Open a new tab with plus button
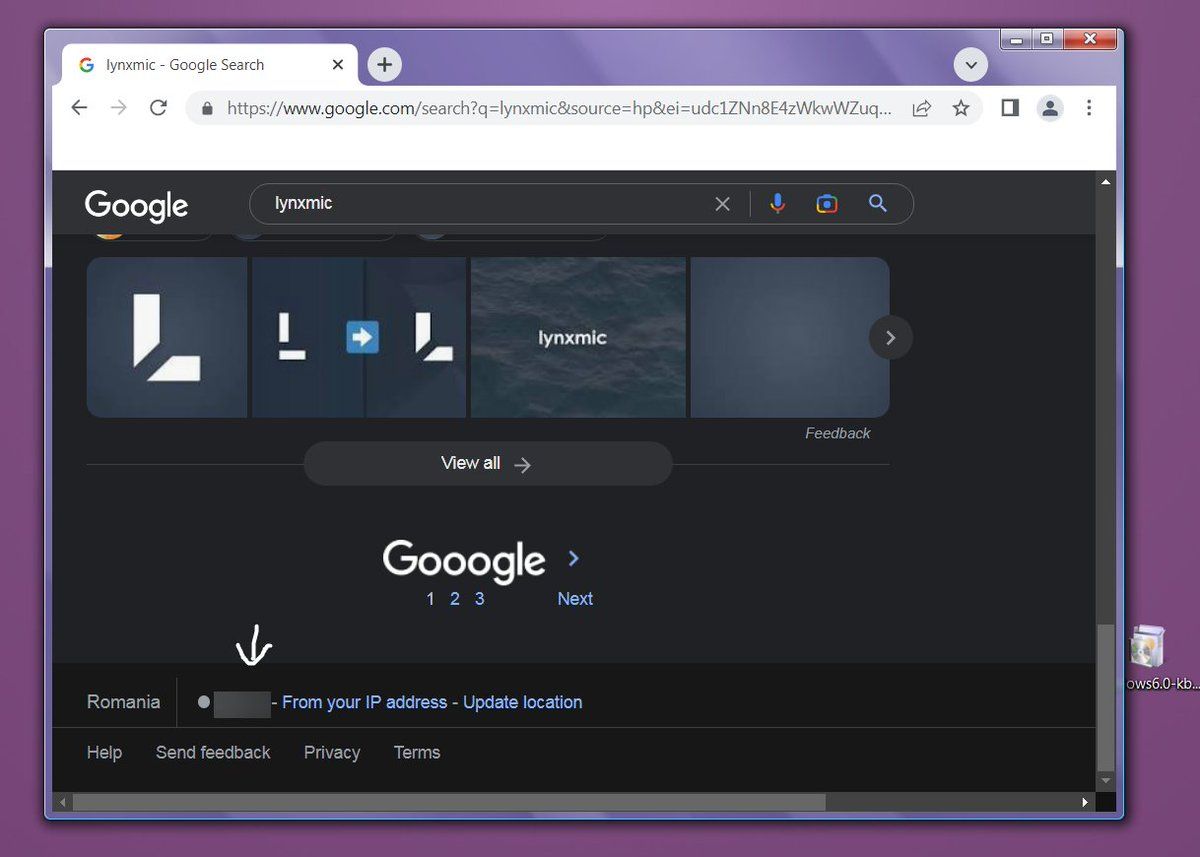The width and height of the screenshot is (1200, 857). (x=385, y=65)
